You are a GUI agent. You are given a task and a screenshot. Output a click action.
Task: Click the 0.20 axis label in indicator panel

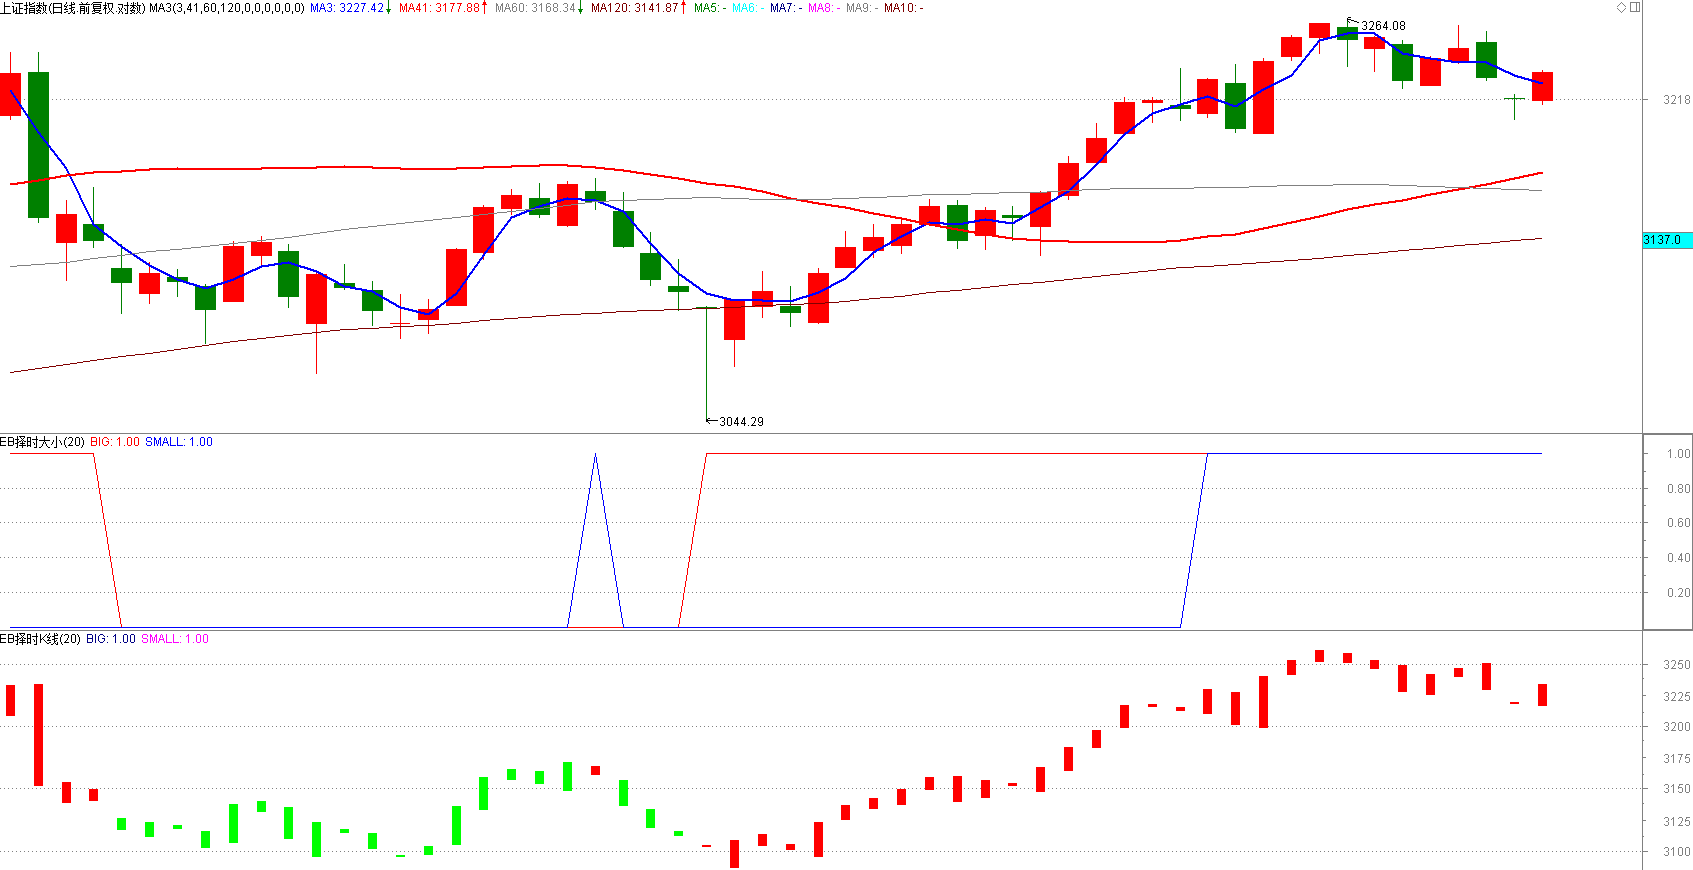click(1679, 593)
